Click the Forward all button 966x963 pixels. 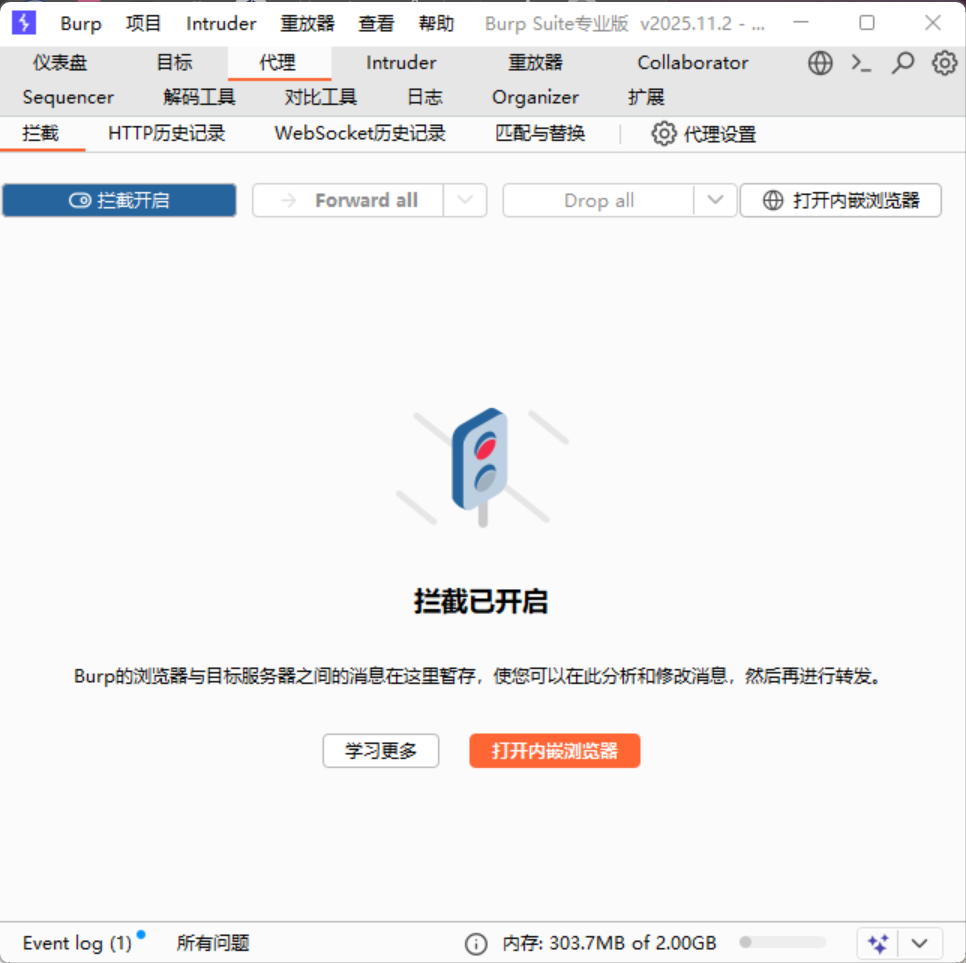tap(347, 200)
